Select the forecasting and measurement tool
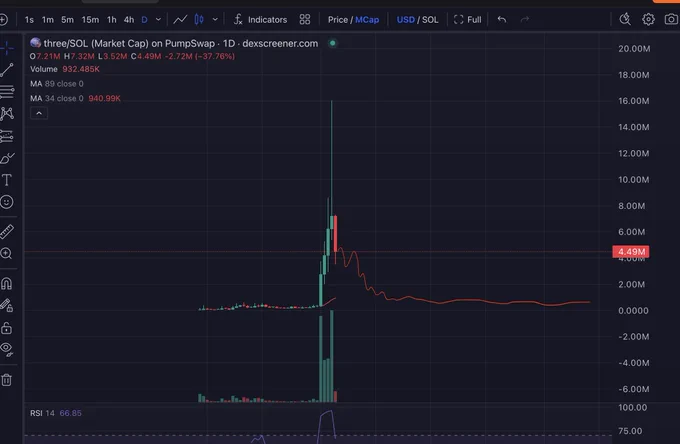Screen dimensions: 680x444 [7, 136]
